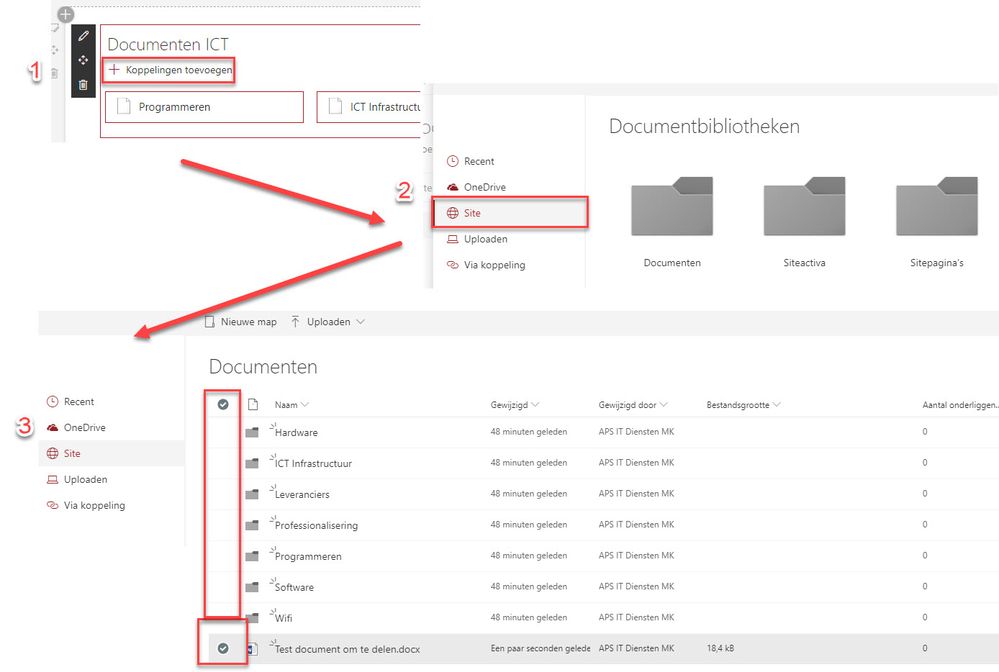This screenshot has width=999, height=672.
Task: Open the Documenten library folder
Action: coord(672,222)
